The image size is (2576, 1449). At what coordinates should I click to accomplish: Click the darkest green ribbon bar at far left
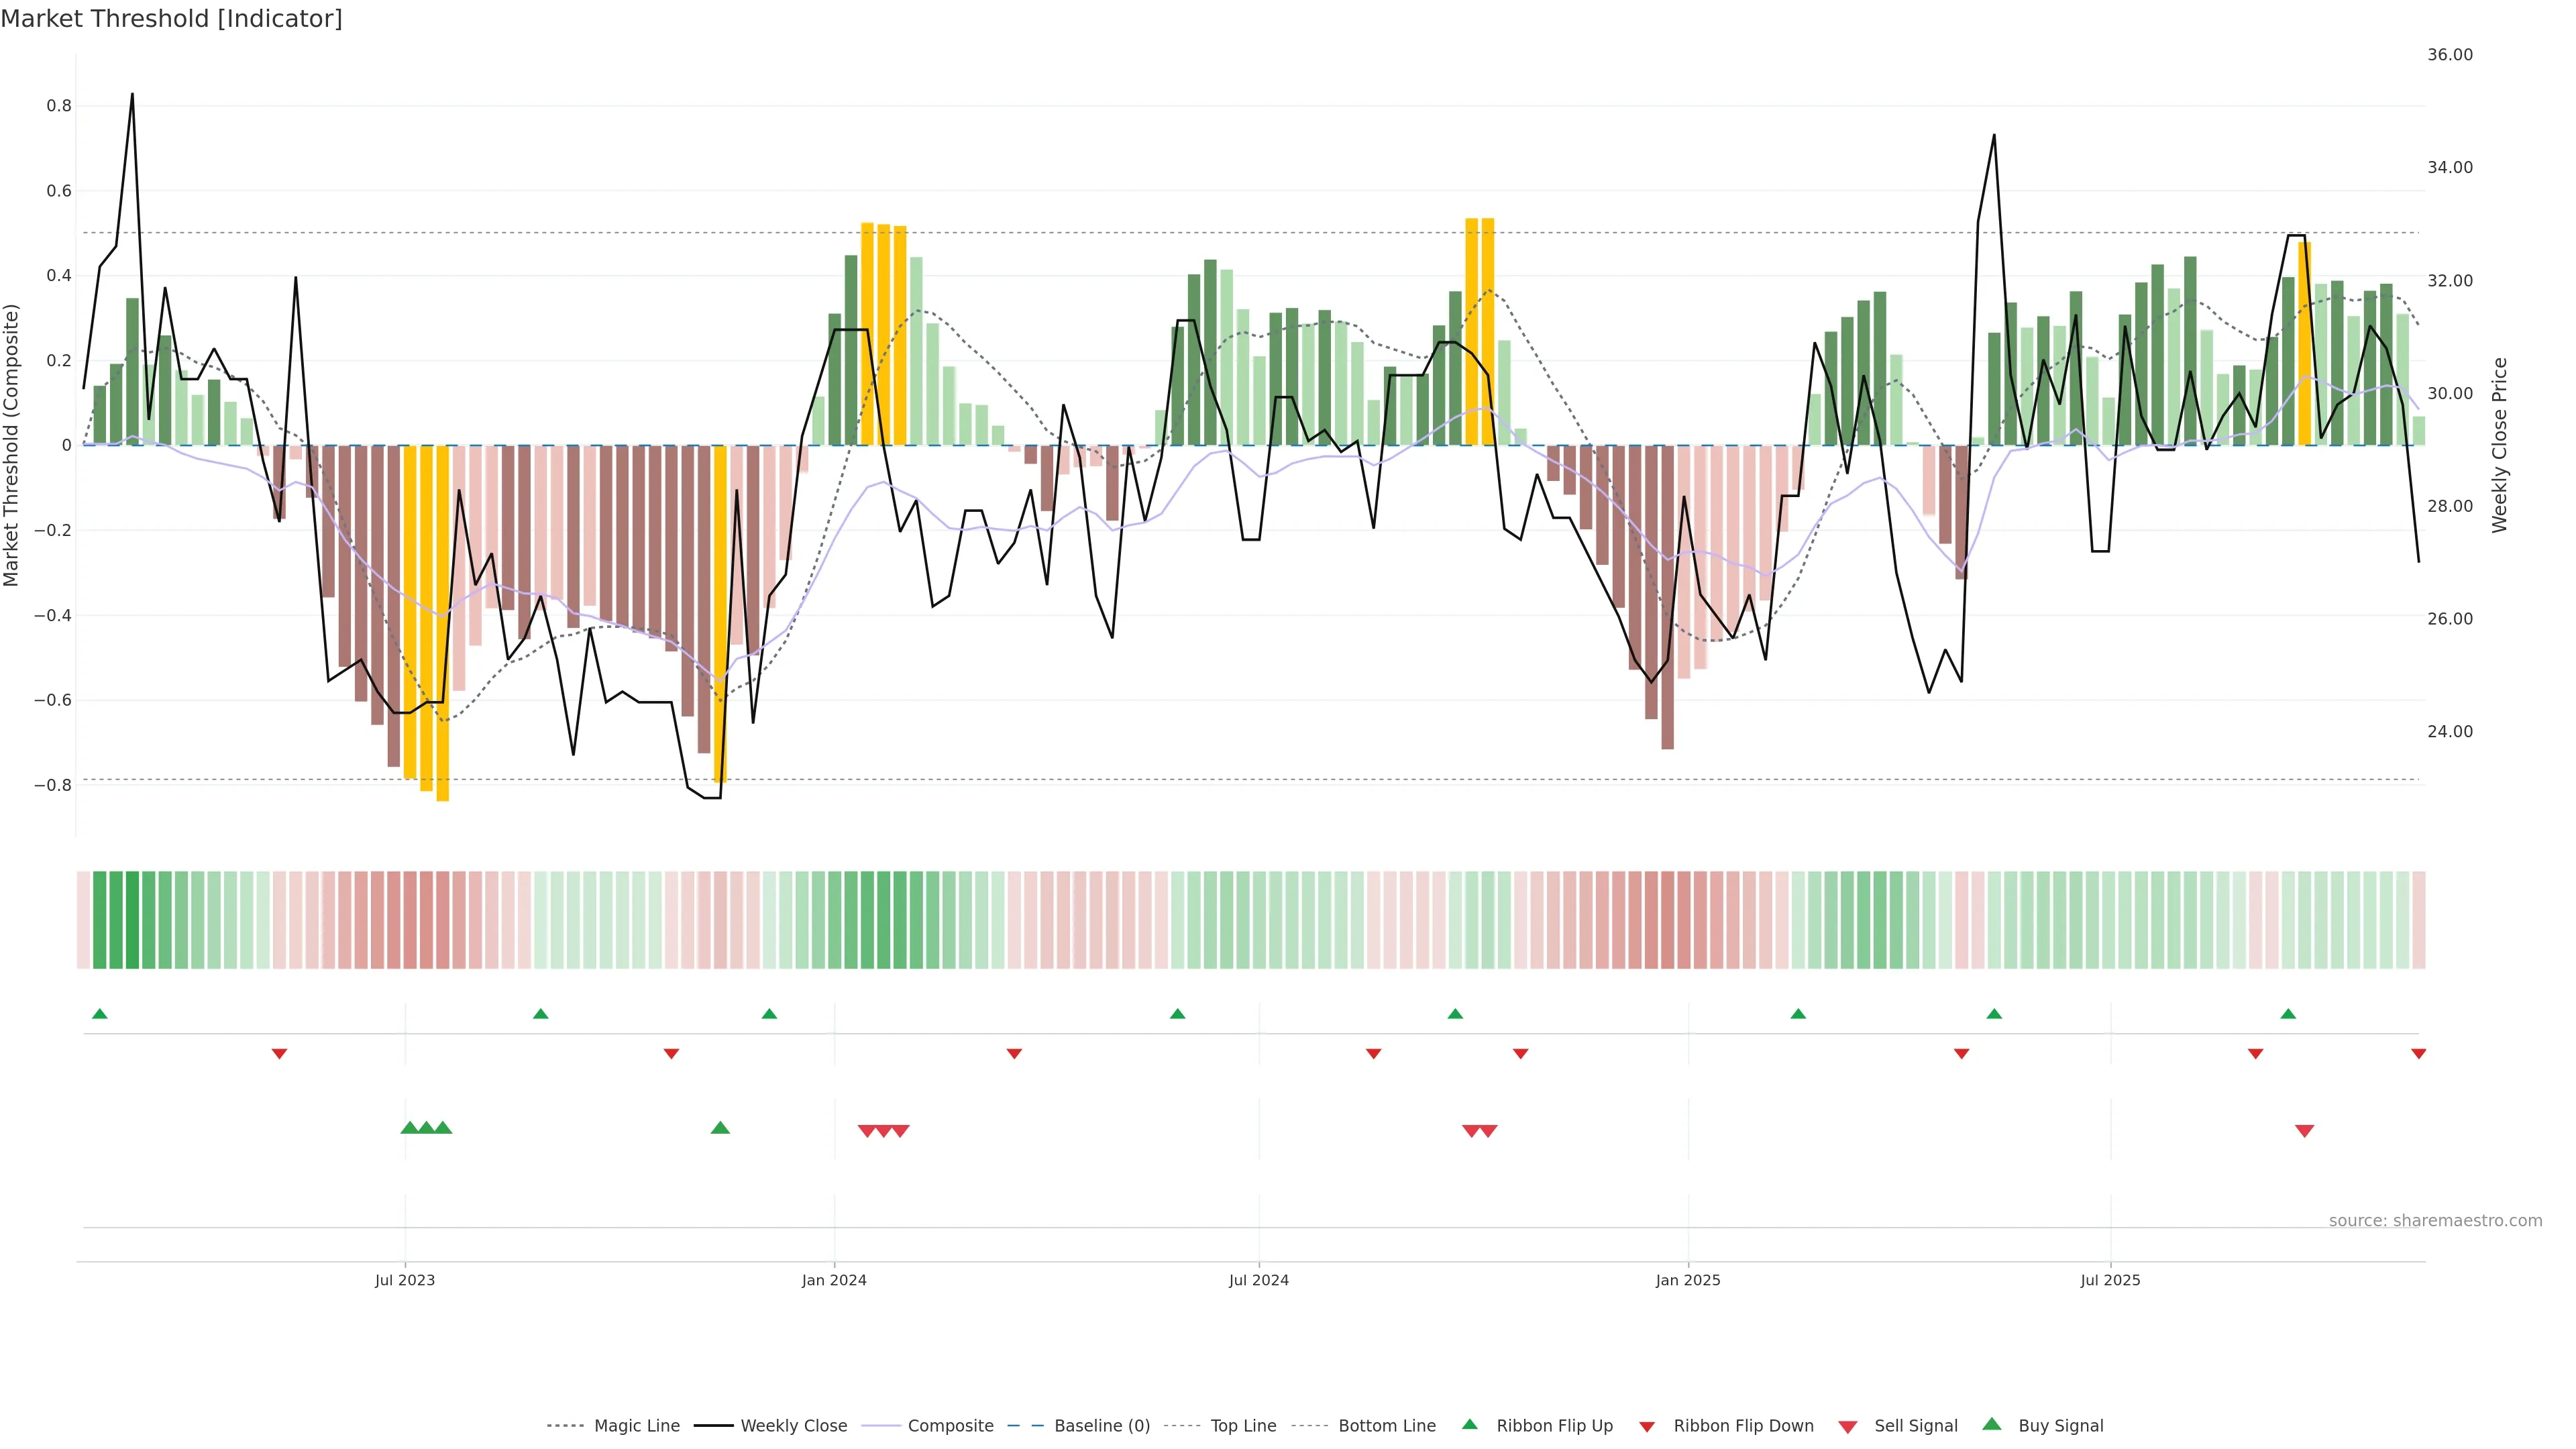(x=132, y=920)
